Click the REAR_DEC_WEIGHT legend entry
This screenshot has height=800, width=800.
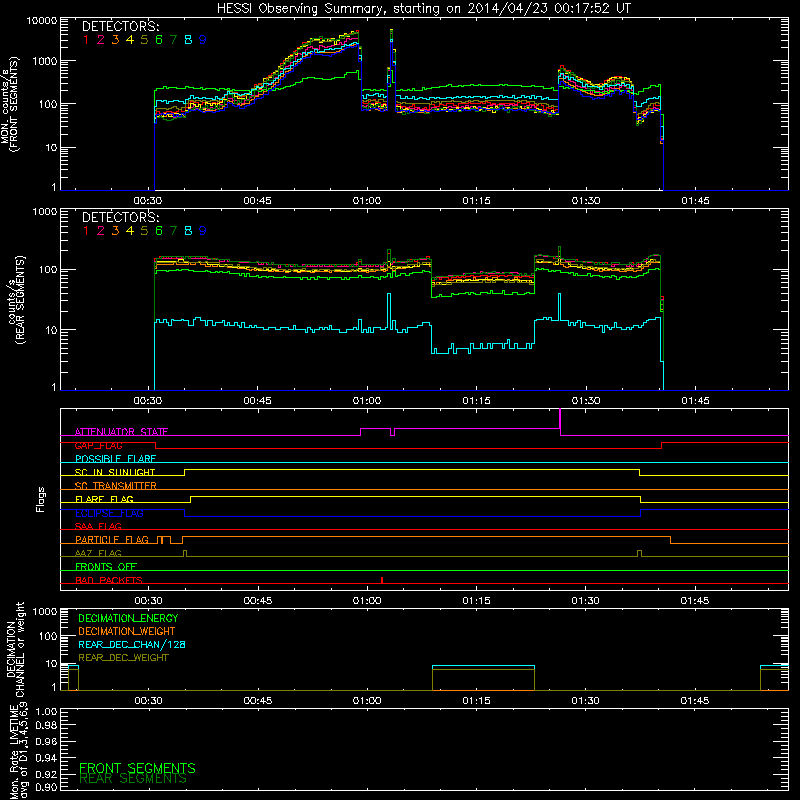point(123,658)
